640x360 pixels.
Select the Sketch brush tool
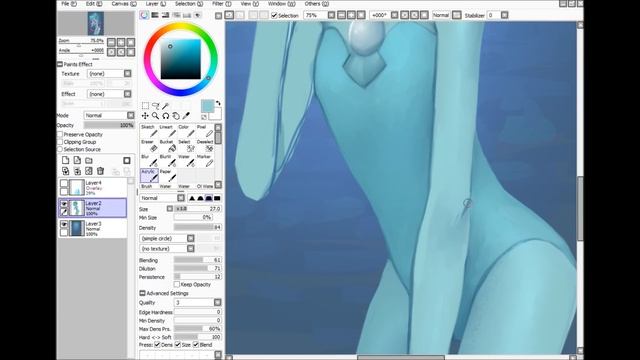(x=149, y=131)
